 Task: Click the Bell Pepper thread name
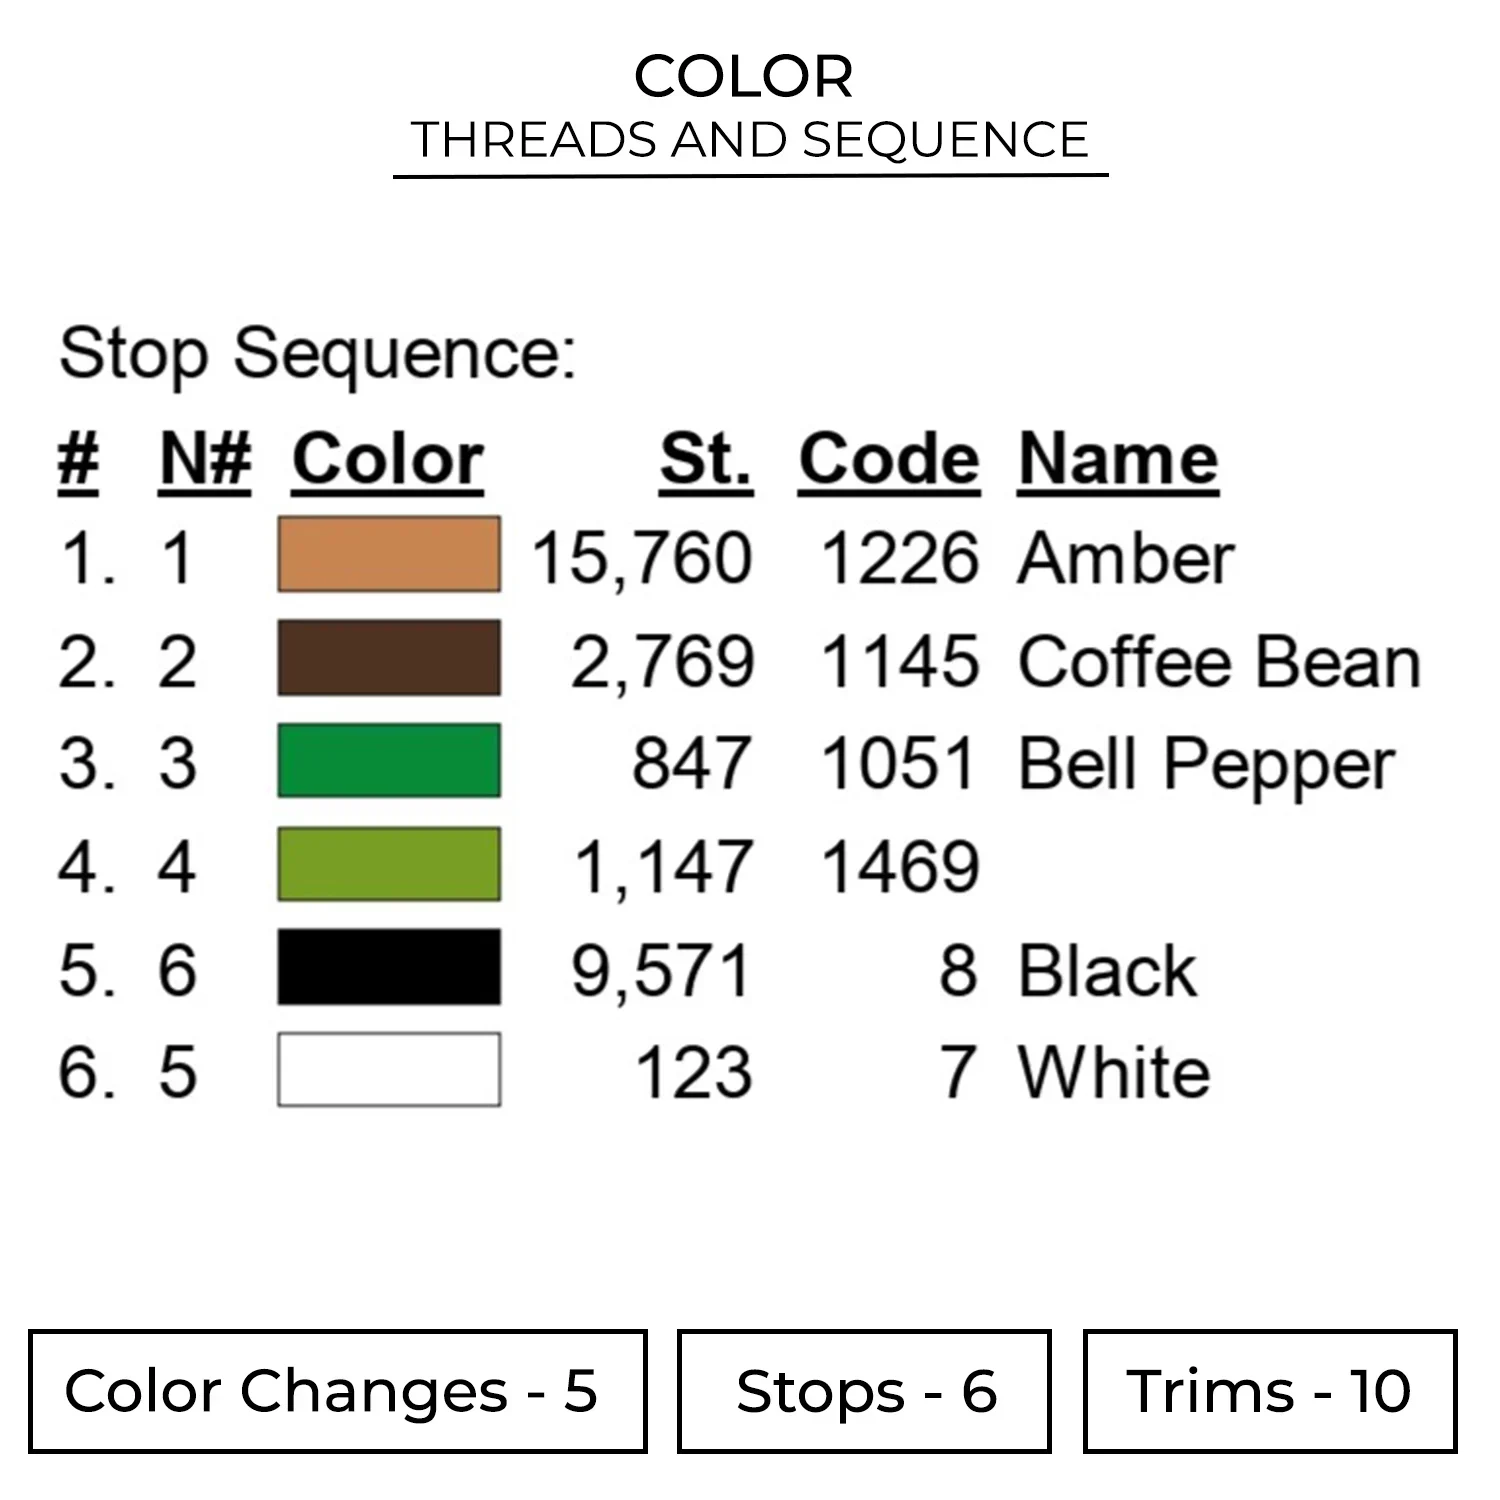(x=1206, y=765)
